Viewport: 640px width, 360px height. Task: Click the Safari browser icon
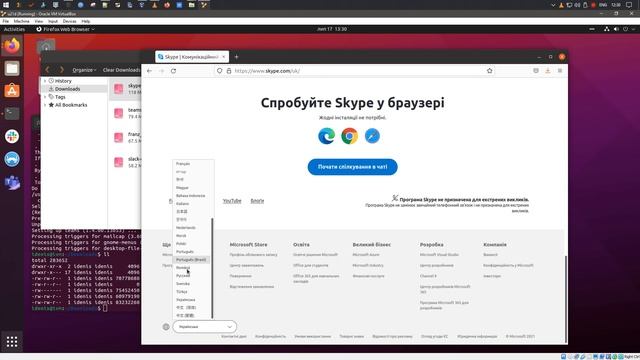pos(372,136)
